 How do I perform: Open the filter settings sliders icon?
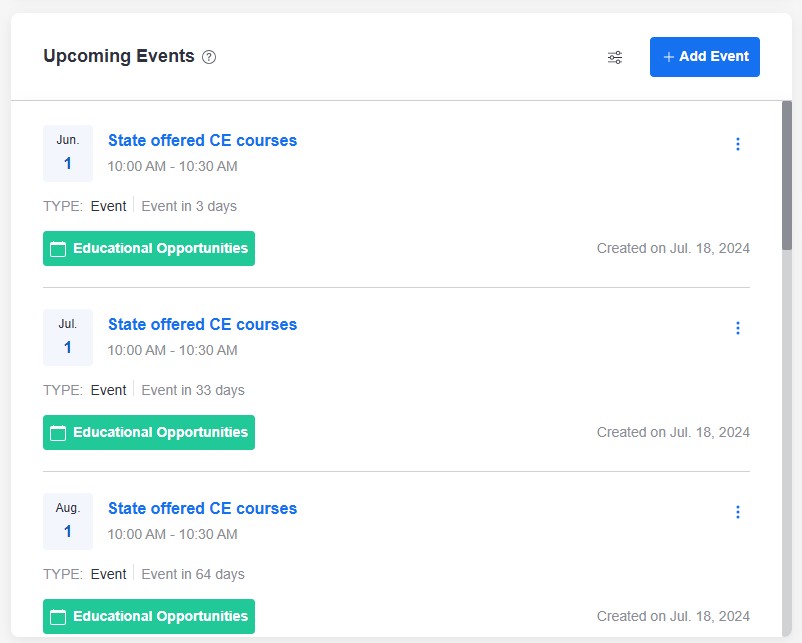615,57
